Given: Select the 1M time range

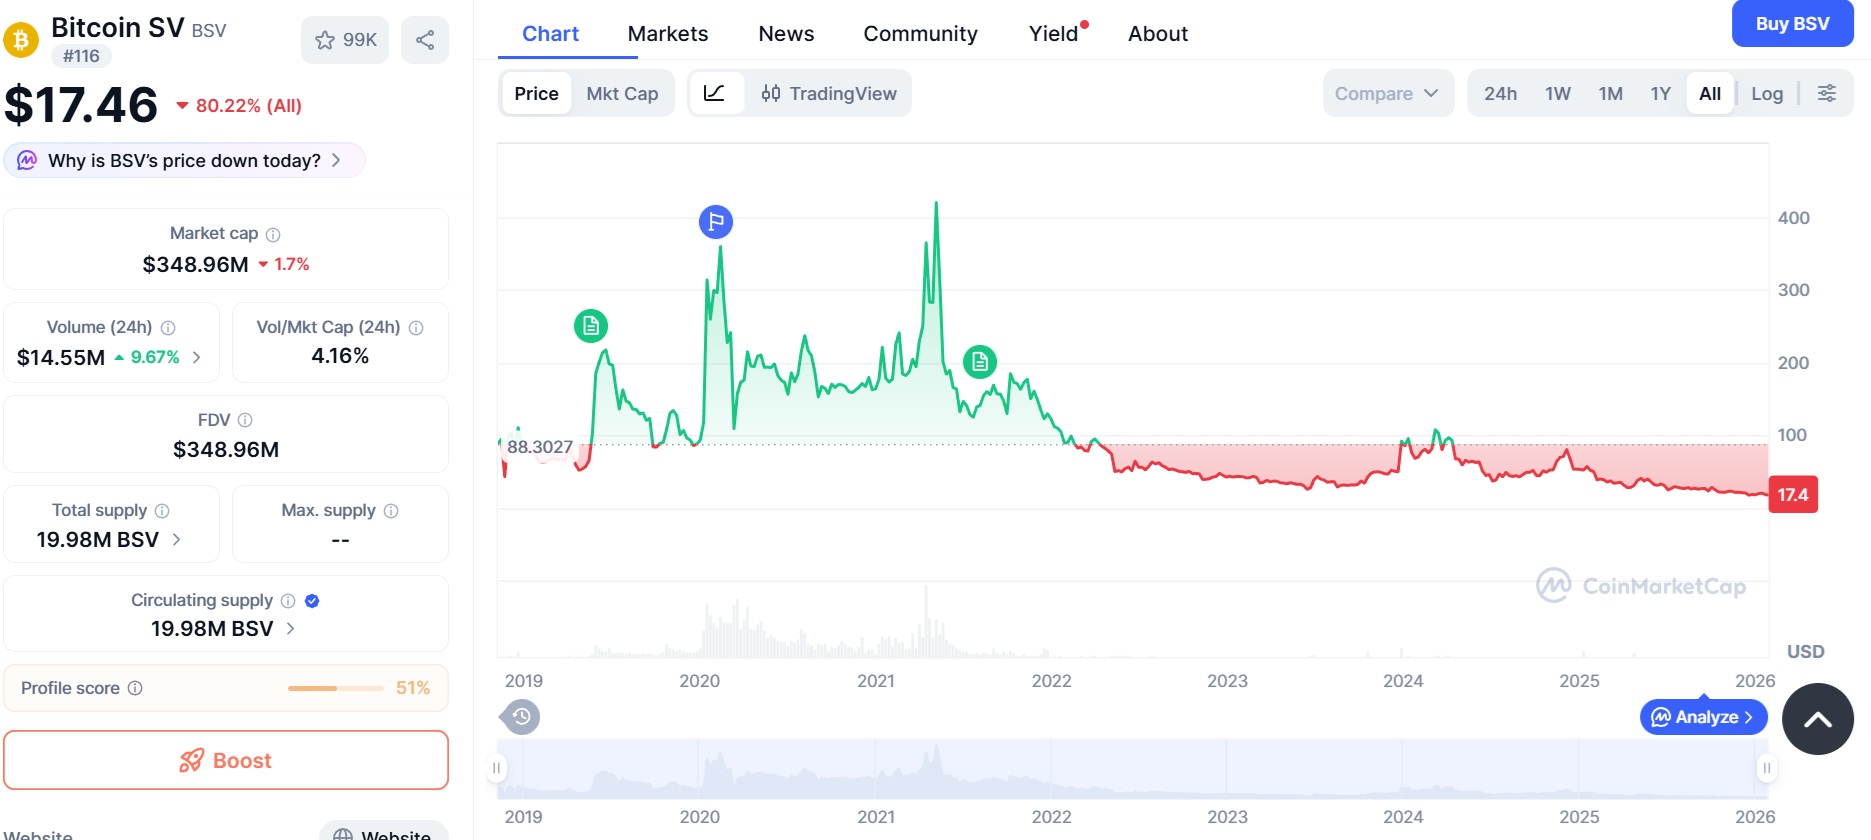Looking at the screenshot, I should coord(1610,93).
